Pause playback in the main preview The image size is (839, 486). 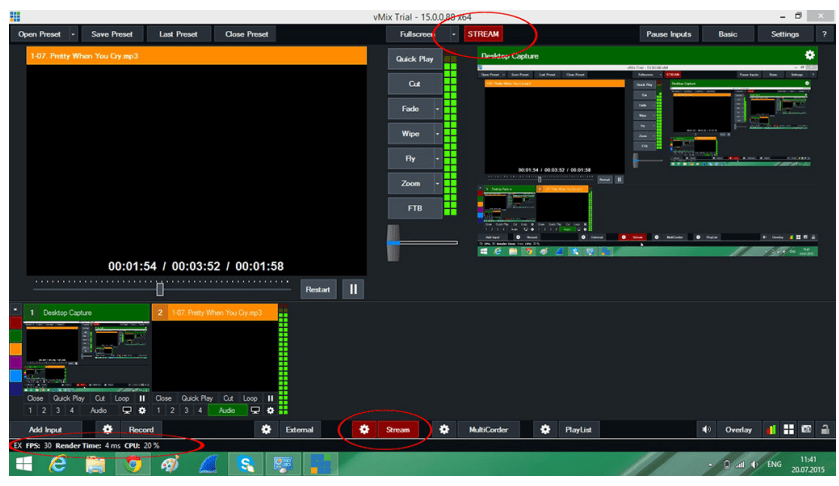click(x=353, y=289)
